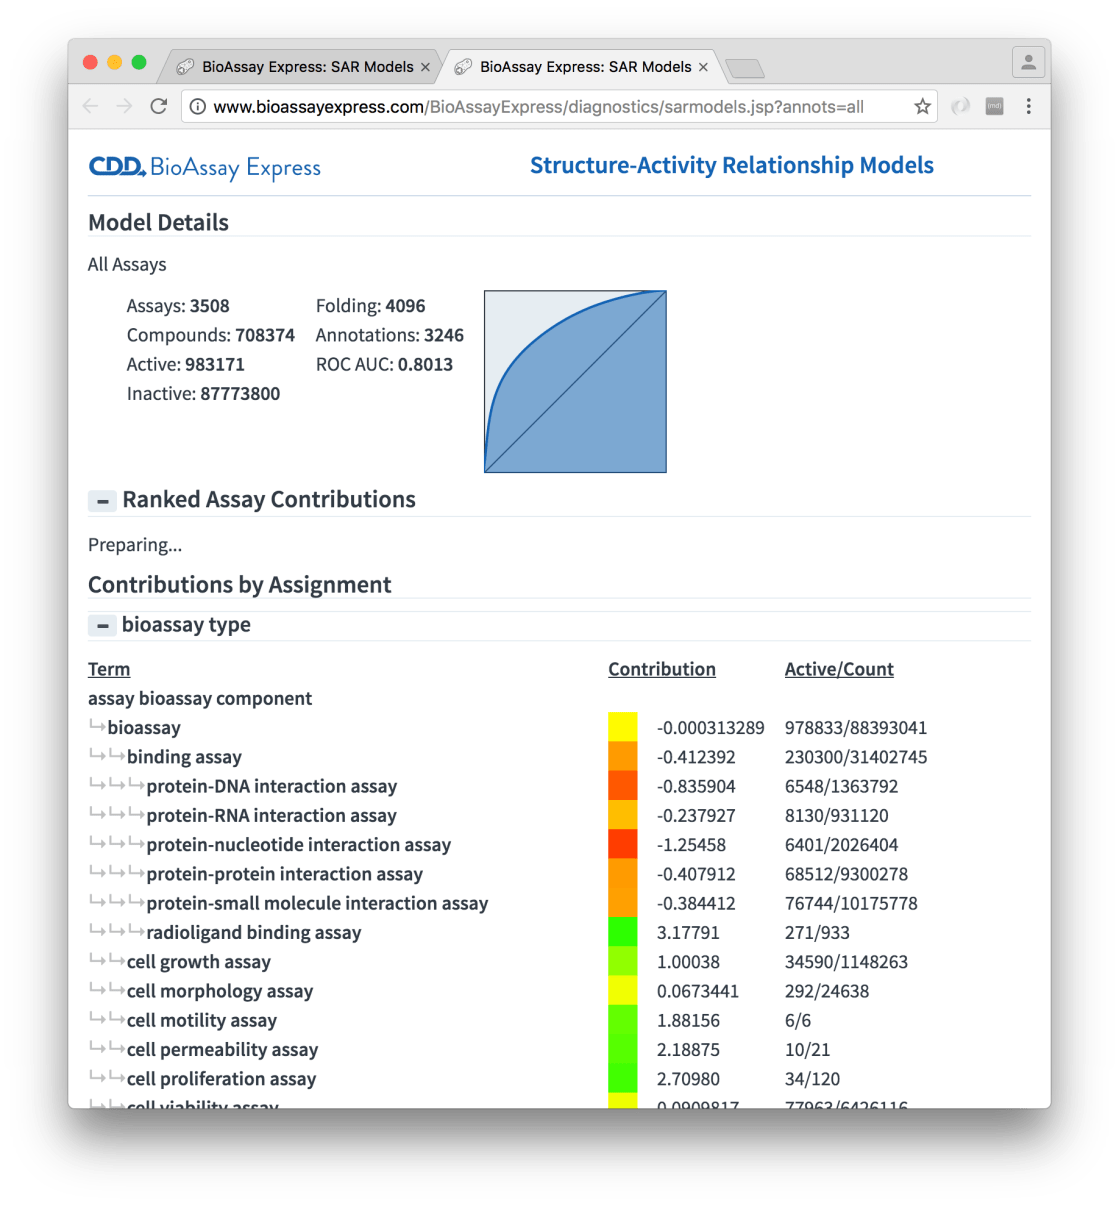1119x1206 pixels.
Task: Click the green radioligand binding assay swatch
Action: point(622,932)
